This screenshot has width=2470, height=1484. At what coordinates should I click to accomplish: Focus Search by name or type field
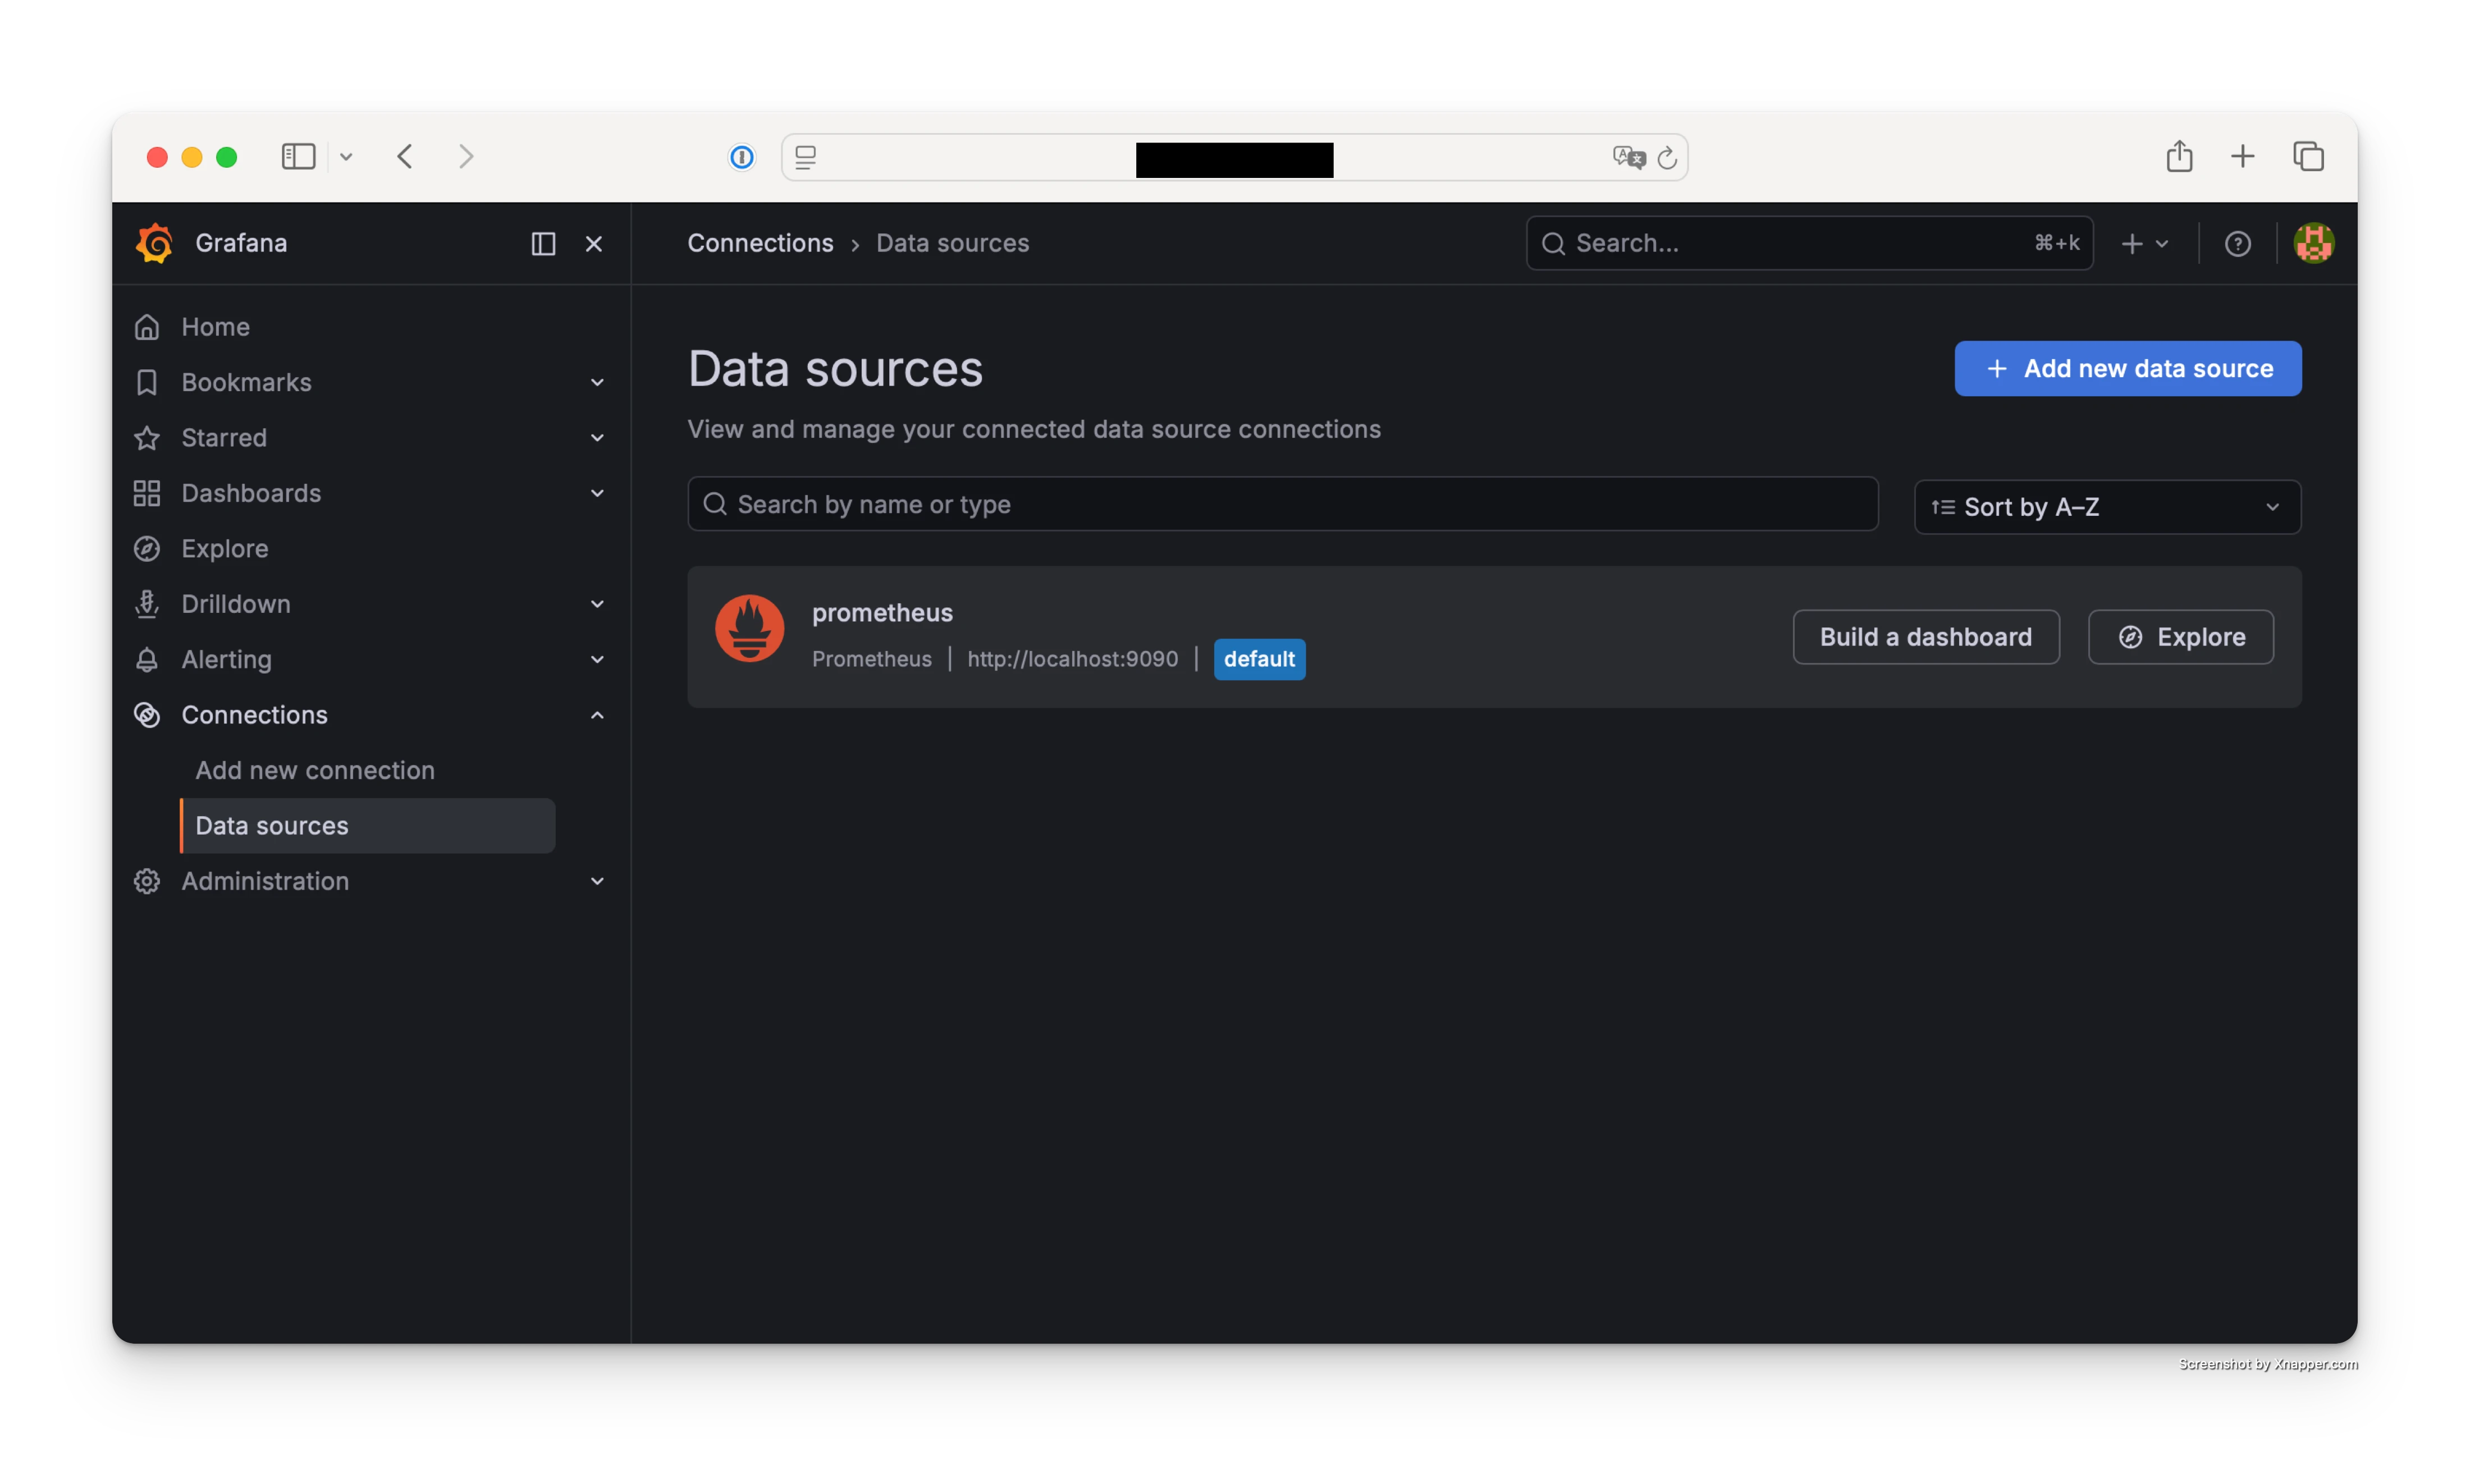1282,504
